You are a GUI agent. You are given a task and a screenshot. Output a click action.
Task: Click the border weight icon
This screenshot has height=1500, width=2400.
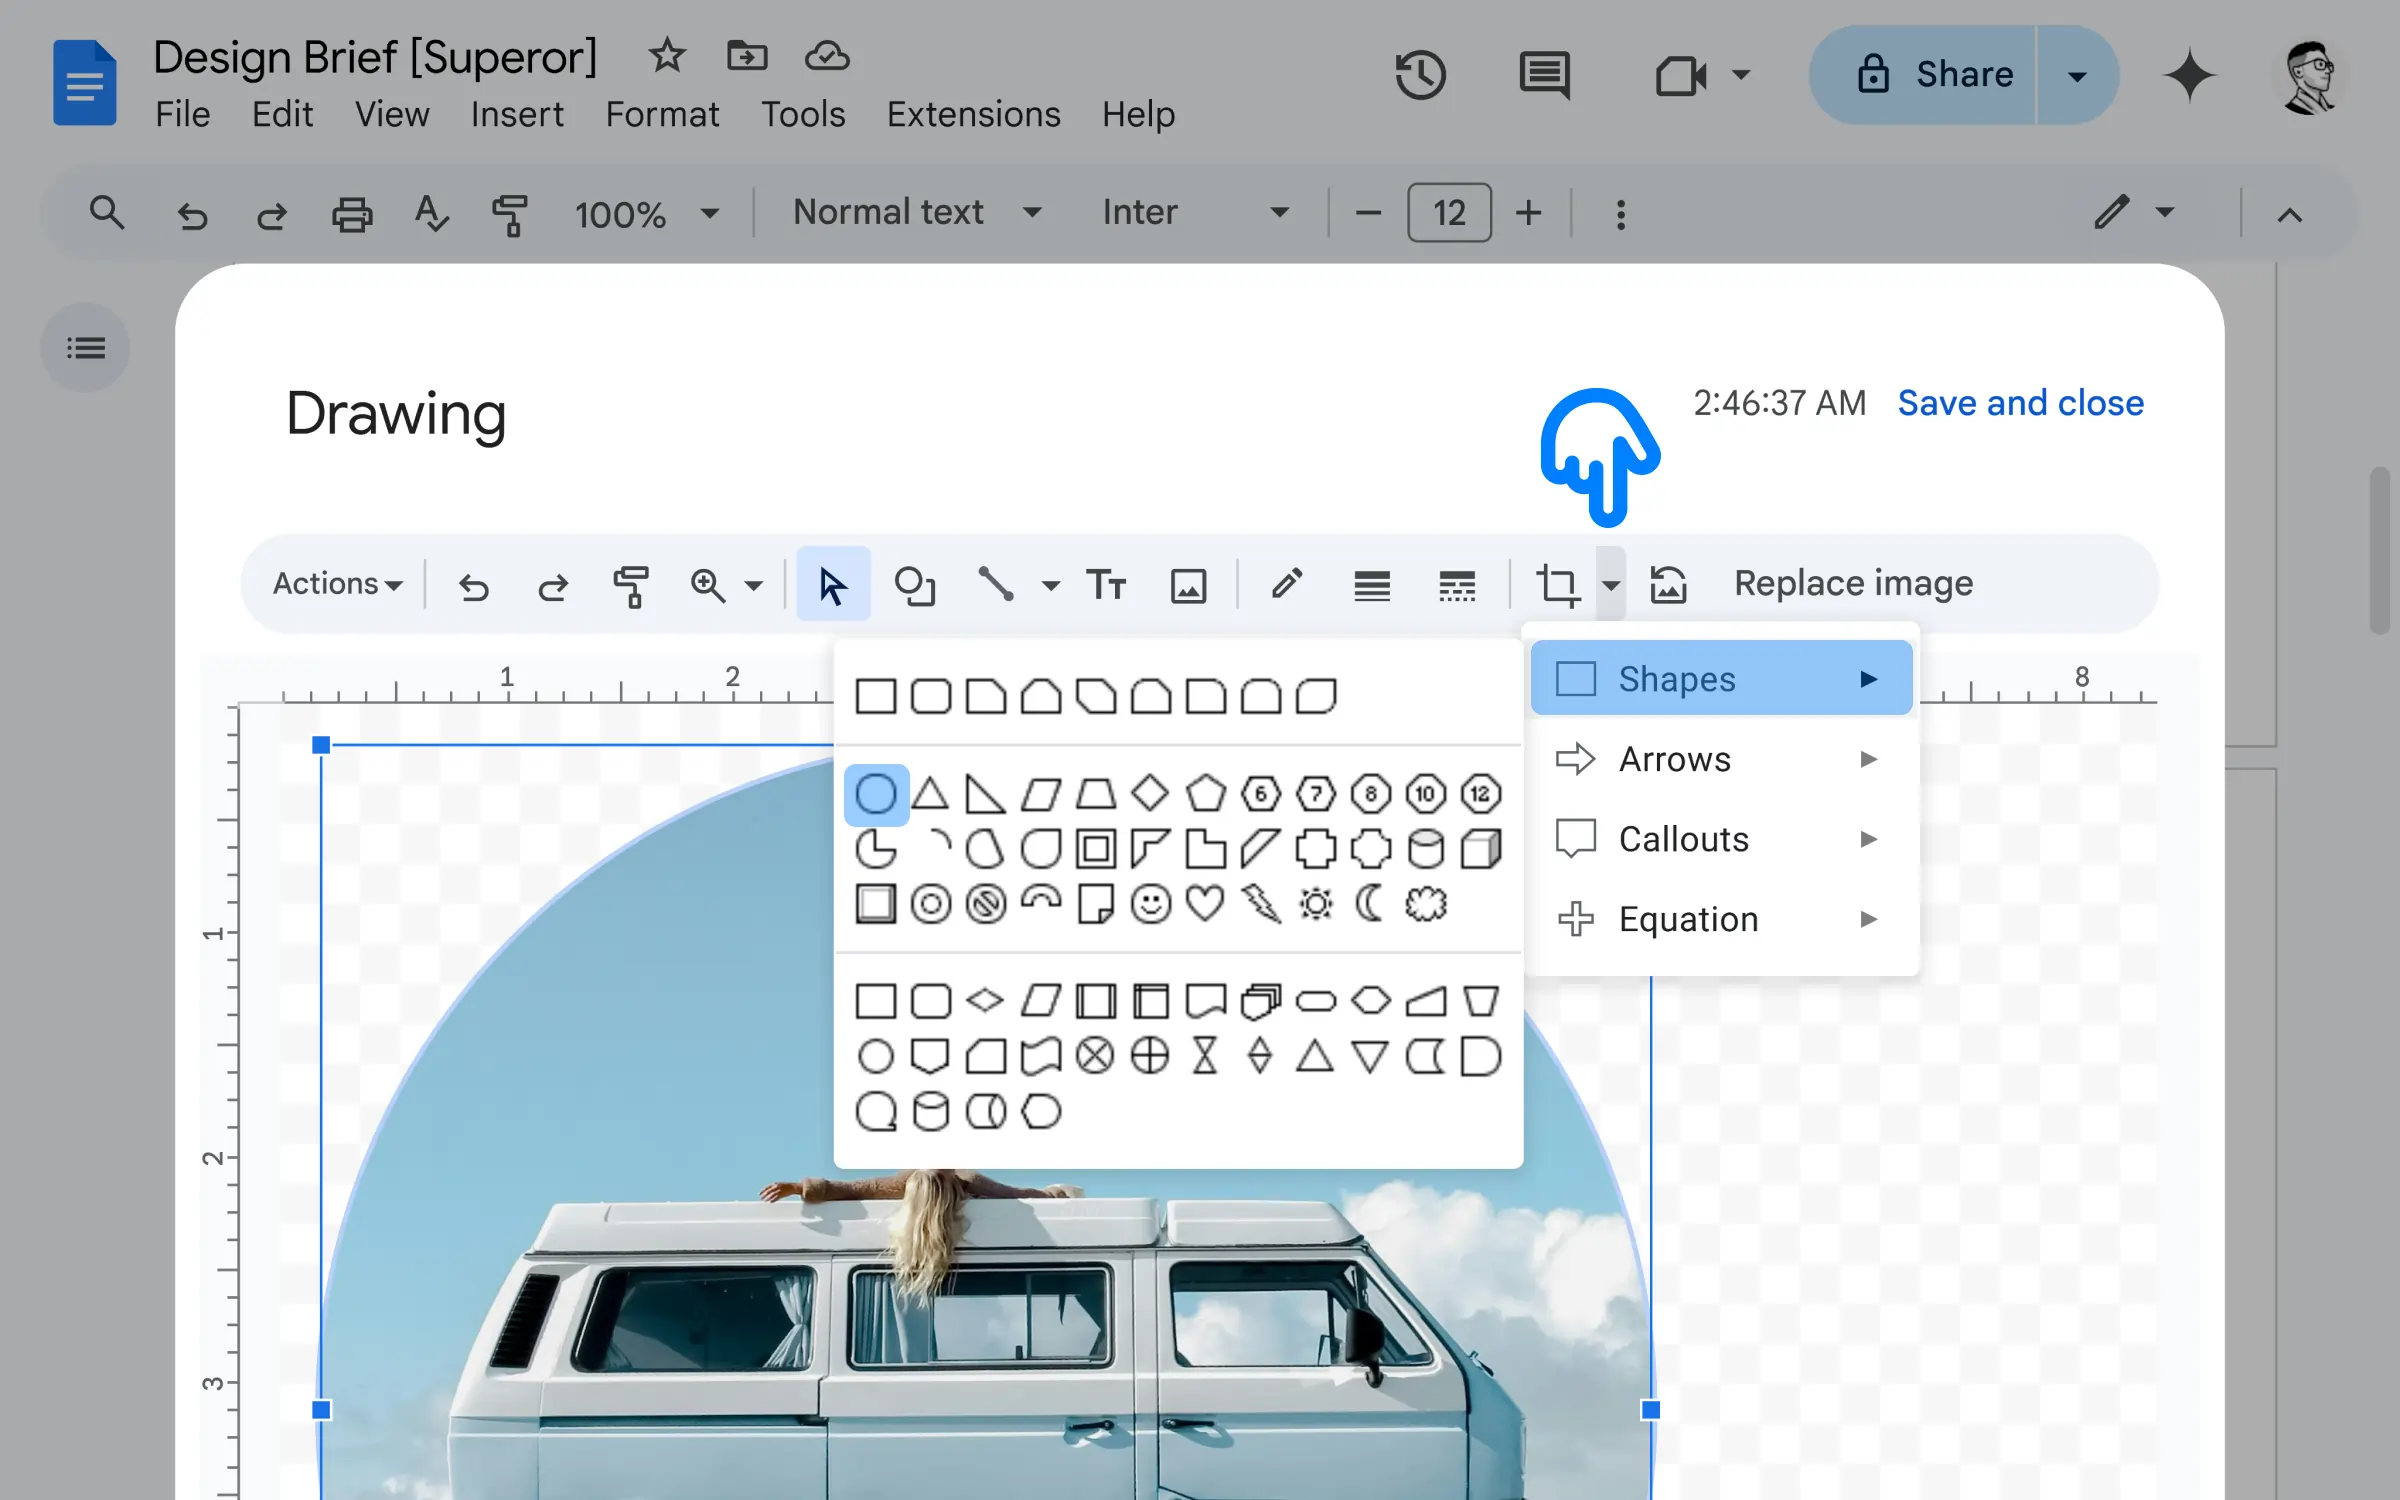tap(1372, 586)
